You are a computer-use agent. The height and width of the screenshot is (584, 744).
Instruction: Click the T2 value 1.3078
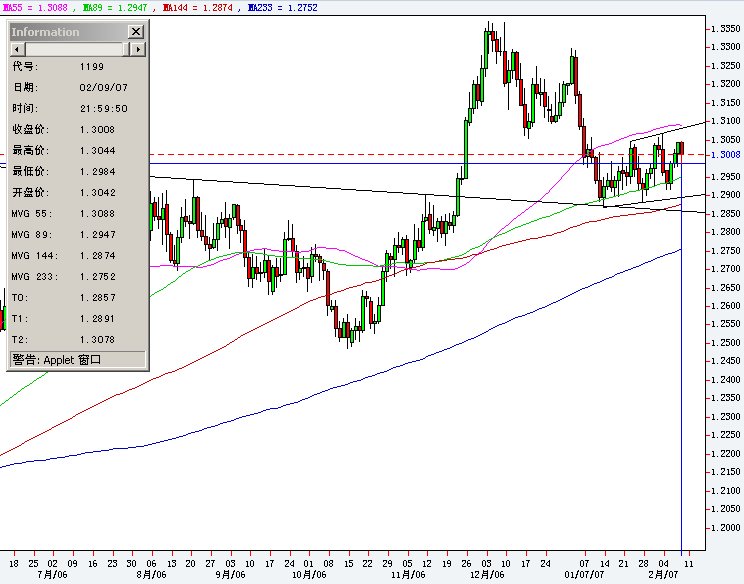pyautogui.click(x=98, y=340)
